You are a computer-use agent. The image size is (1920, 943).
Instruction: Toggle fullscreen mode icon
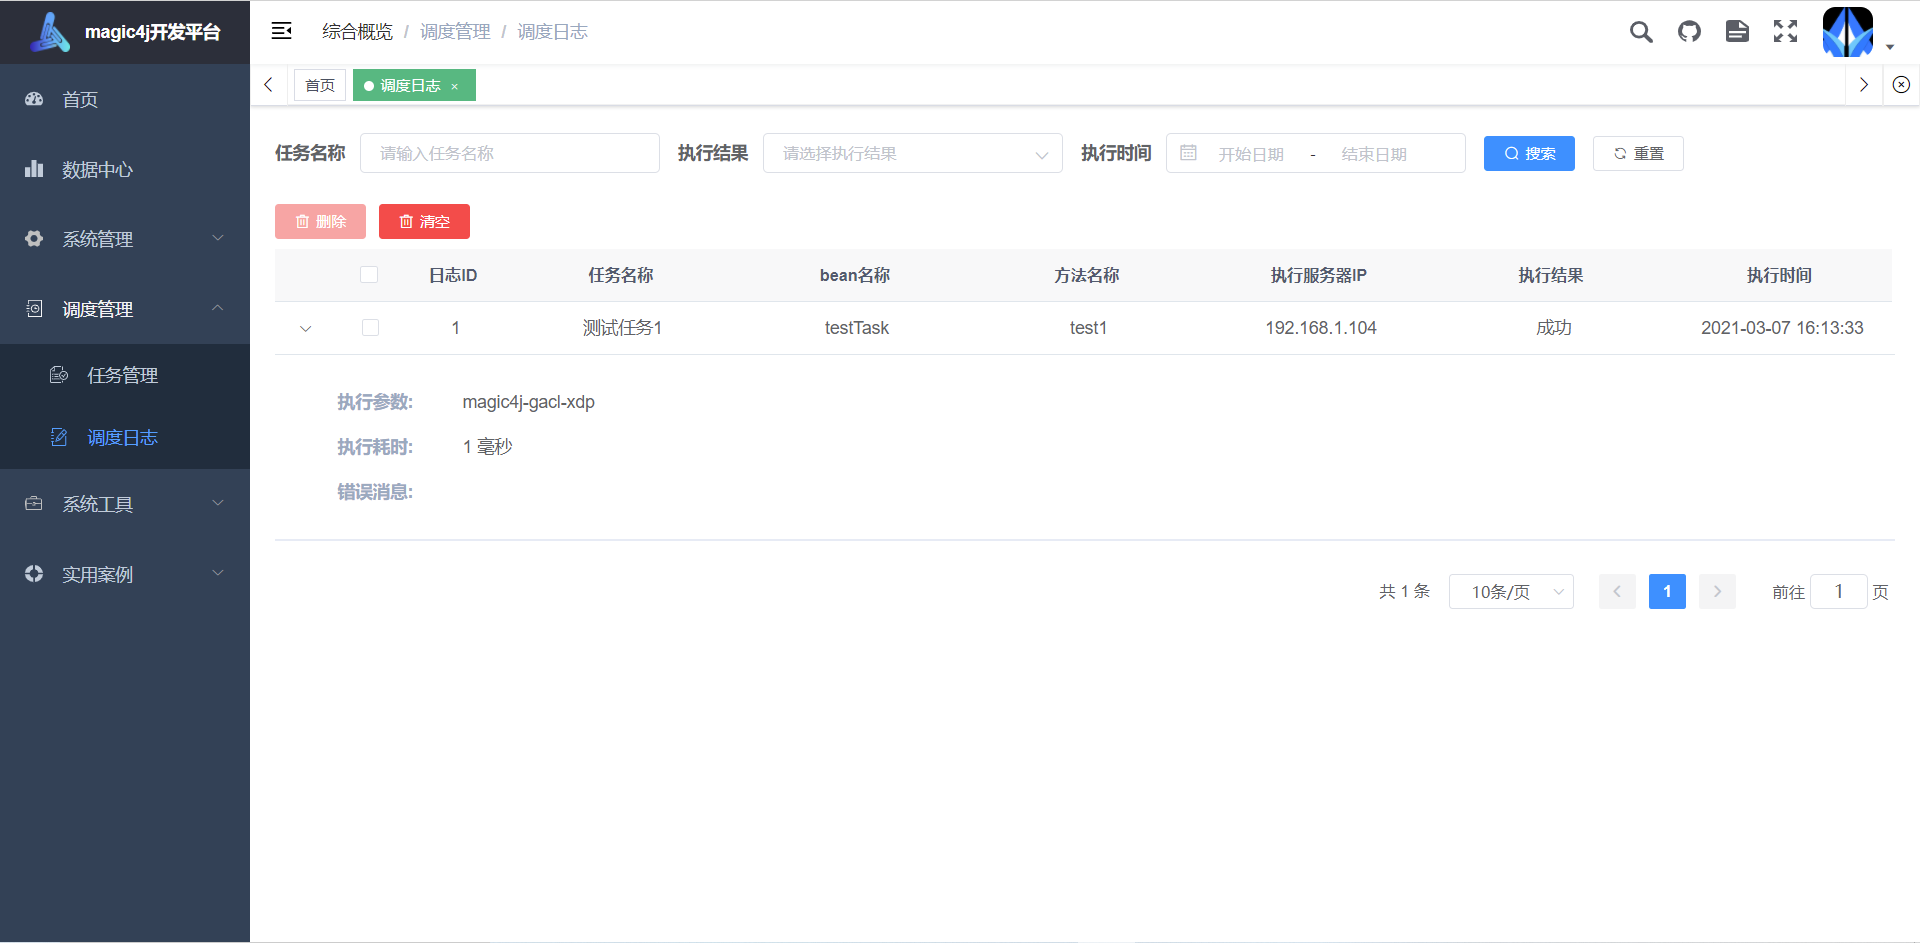pyautogui.click(x=1785, y=32)
